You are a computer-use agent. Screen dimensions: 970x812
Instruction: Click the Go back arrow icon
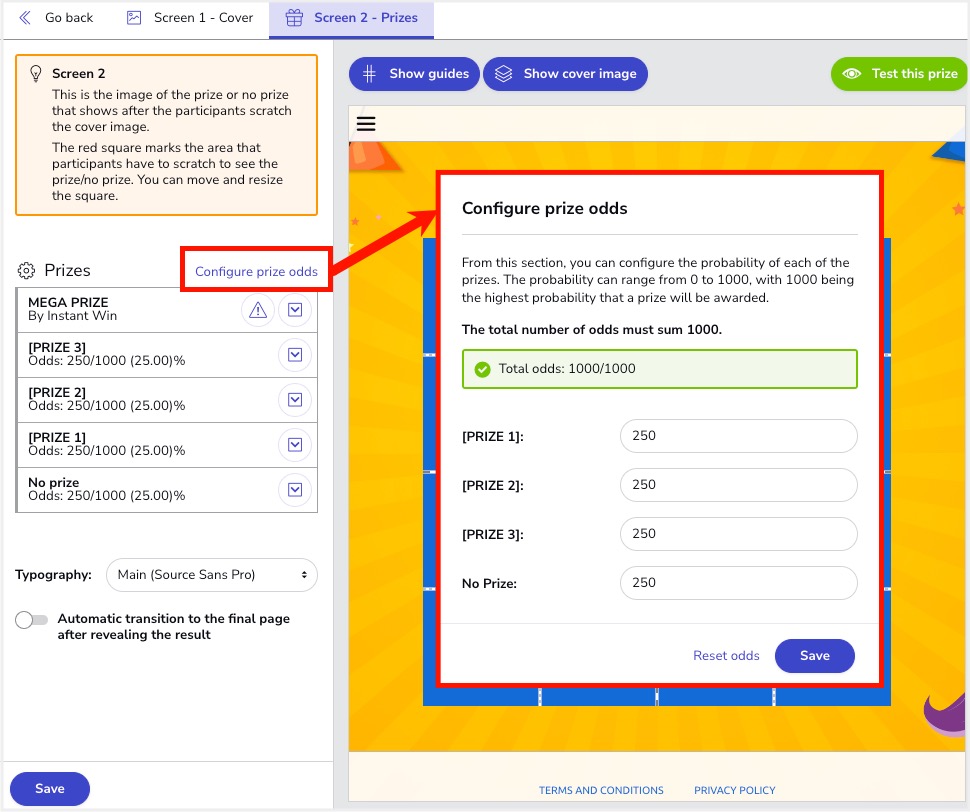click(x=25, y=18)
